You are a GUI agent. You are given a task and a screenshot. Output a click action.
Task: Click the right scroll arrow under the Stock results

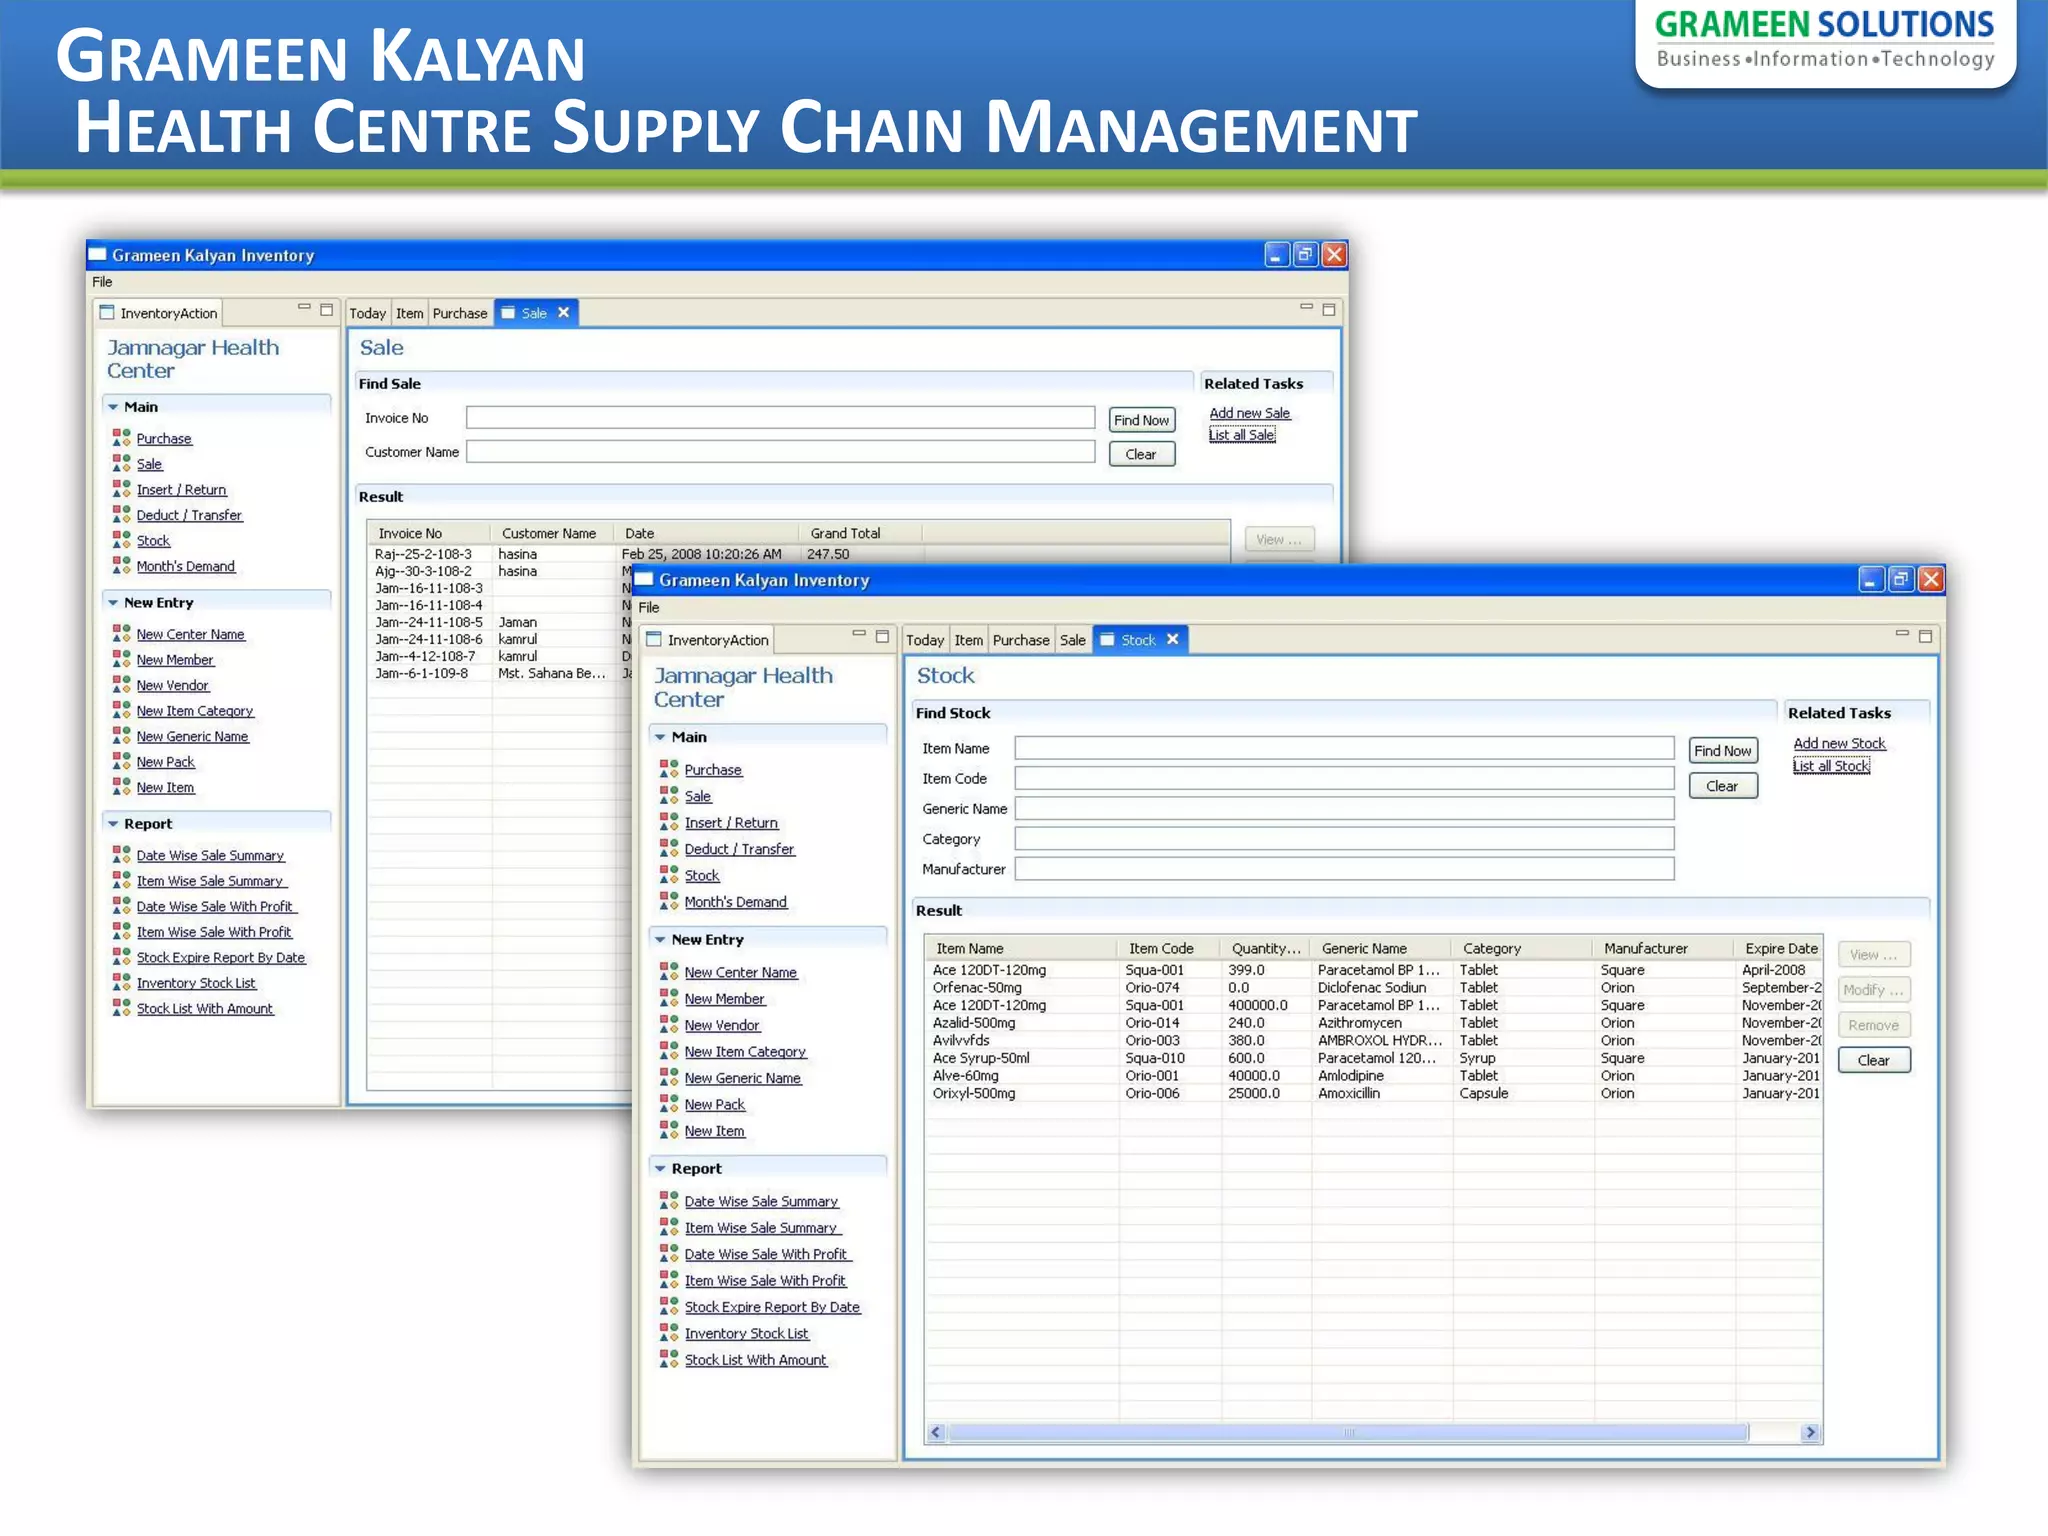click(1810, 1433)
